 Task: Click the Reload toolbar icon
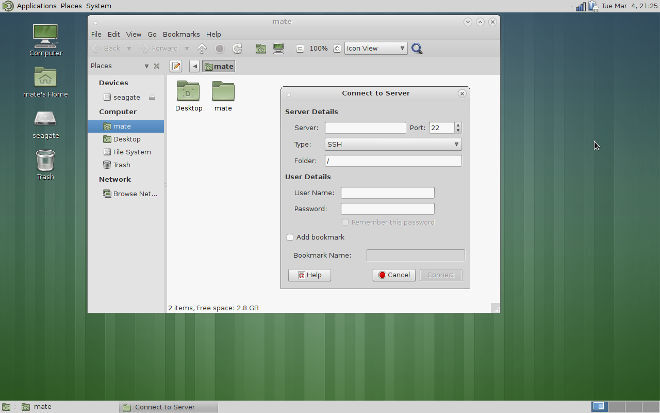click(237, 48)
